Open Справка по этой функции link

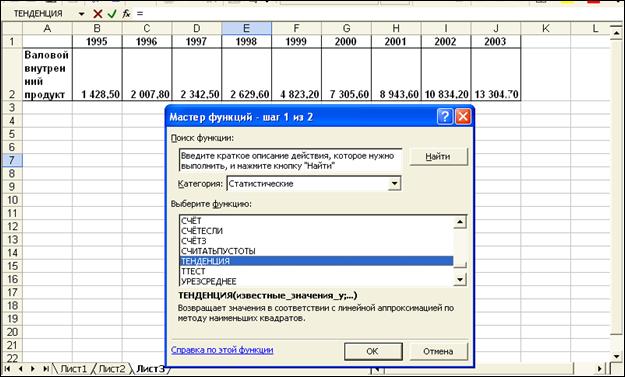(222, 350)
